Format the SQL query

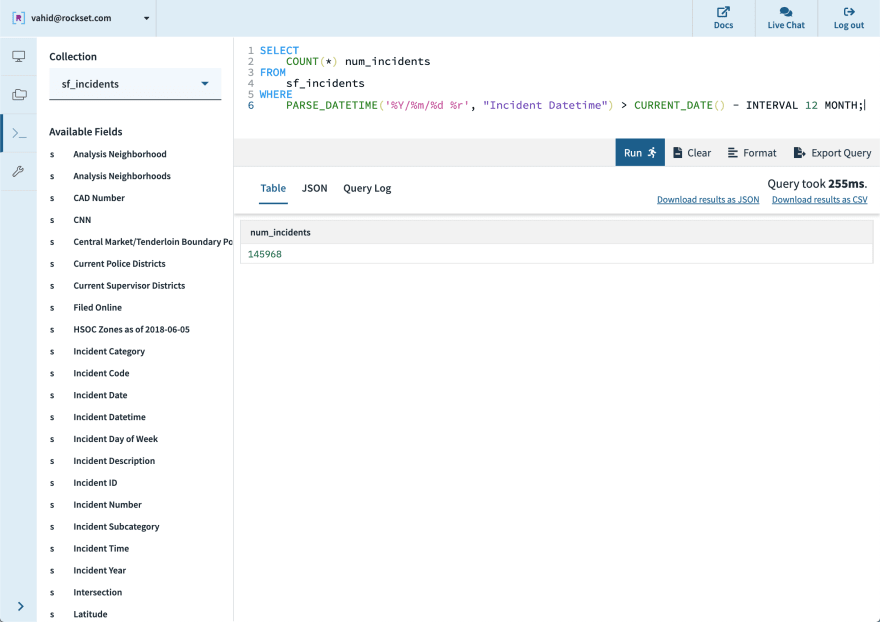[x=752, y=153]
